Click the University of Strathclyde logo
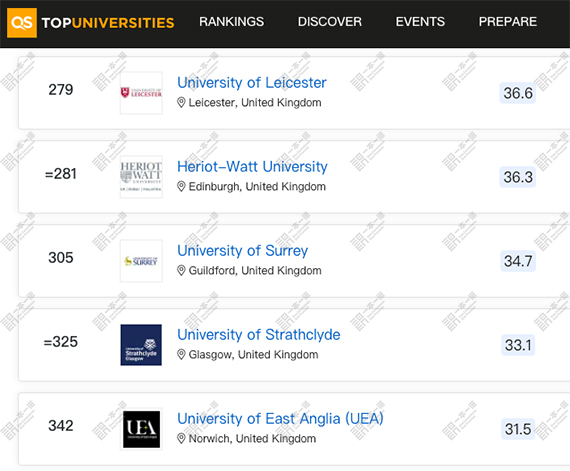 coord(141,345)
